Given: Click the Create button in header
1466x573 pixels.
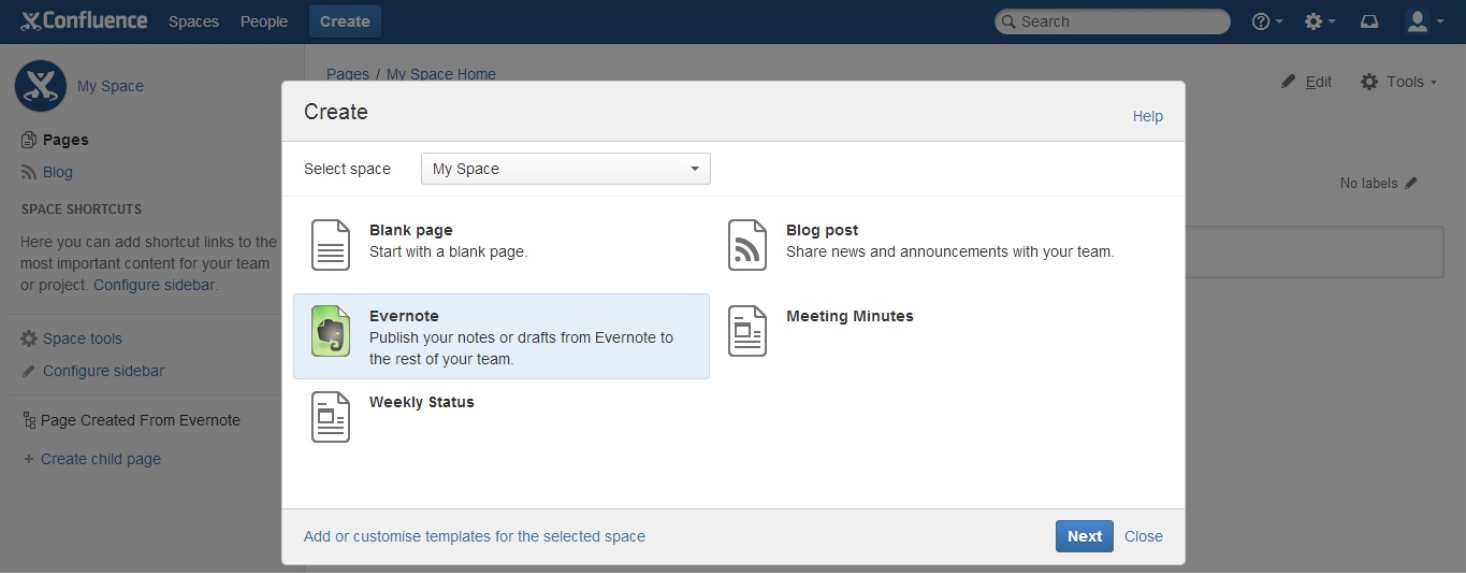Looking at the screenshot, I should [x=345, y=21].
